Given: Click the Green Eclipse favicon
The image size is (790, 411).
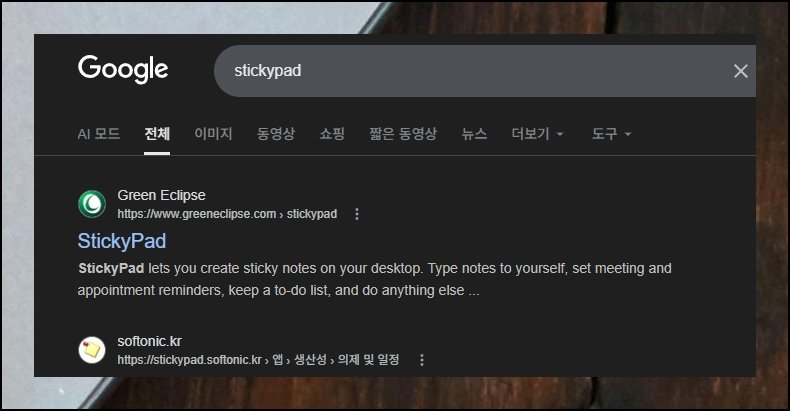Looking at the screenshot, I should 92,204.
